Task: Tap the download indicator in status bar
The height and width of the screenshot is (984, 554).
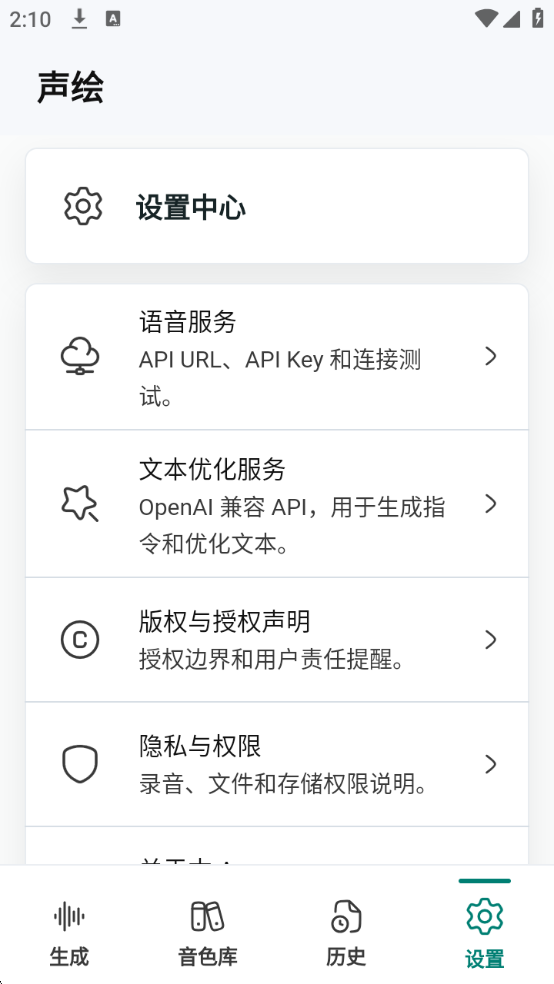Action: (x=78, y=19)
